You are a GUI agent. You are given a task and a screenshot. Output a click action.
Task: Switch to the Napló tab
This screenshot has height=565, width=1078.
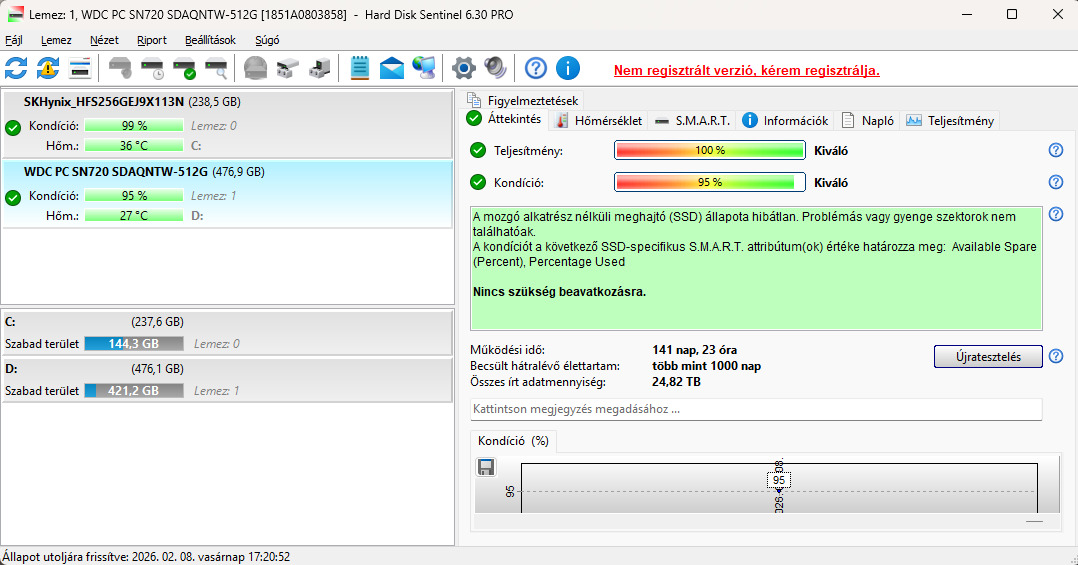click(868, 121)
